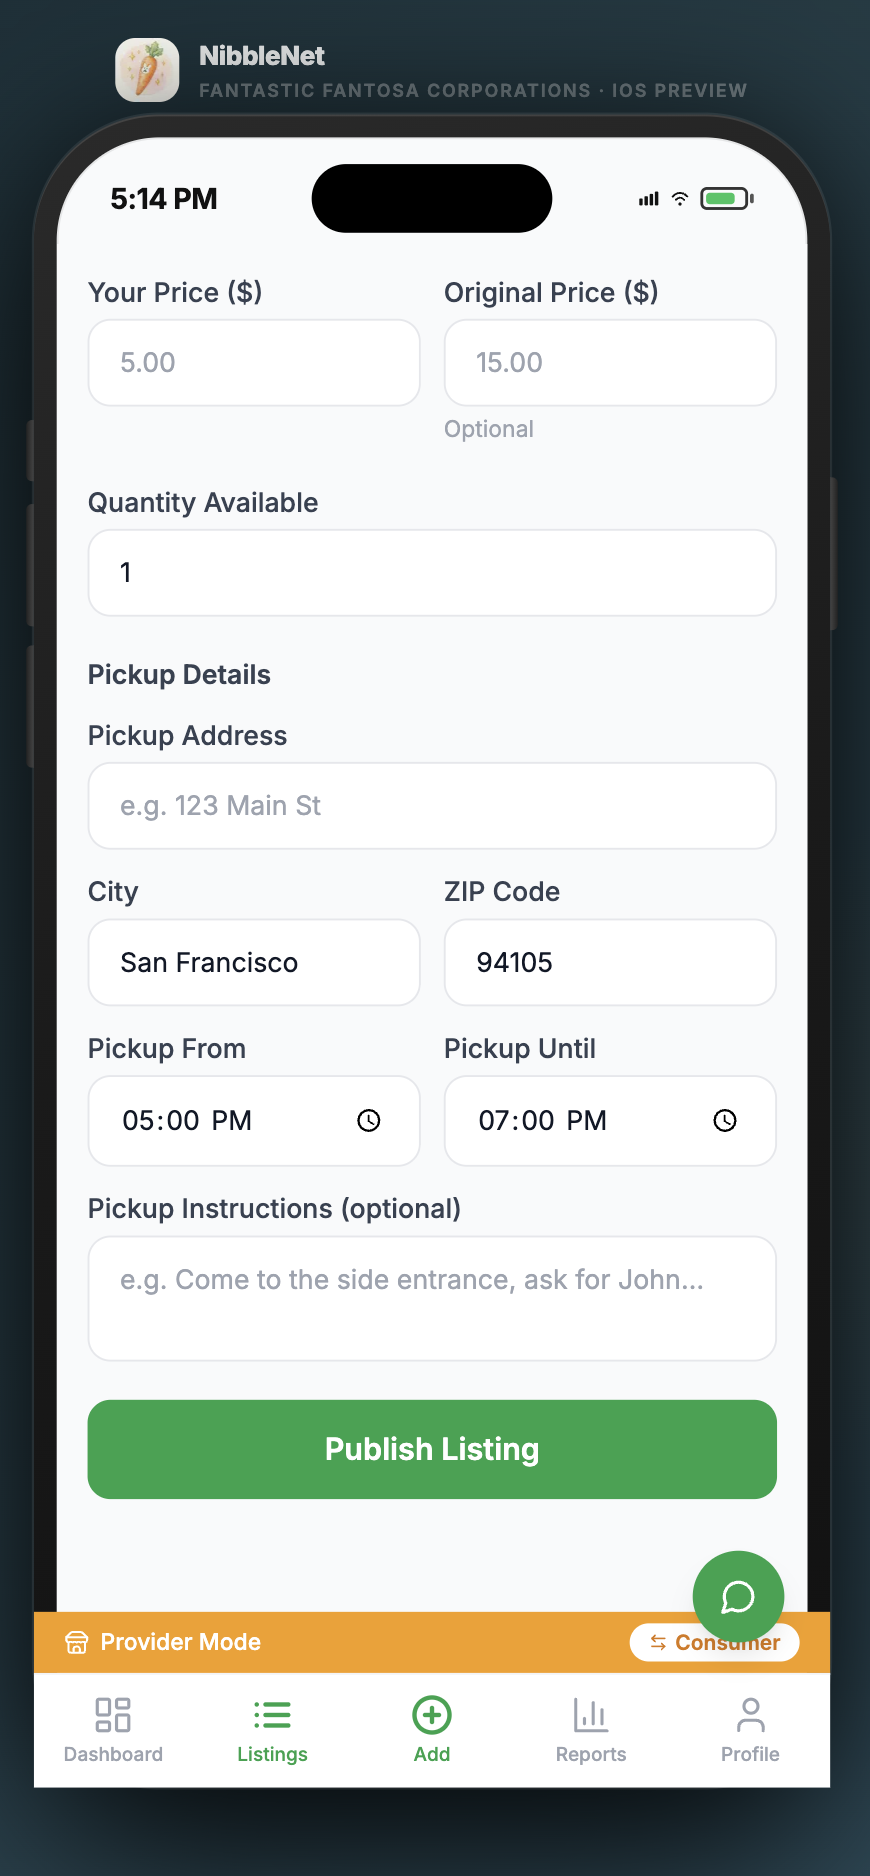Screen dimensions: 870x1876
Task: Tap the Reports bar chart icon
Action: click(591, 1714)
